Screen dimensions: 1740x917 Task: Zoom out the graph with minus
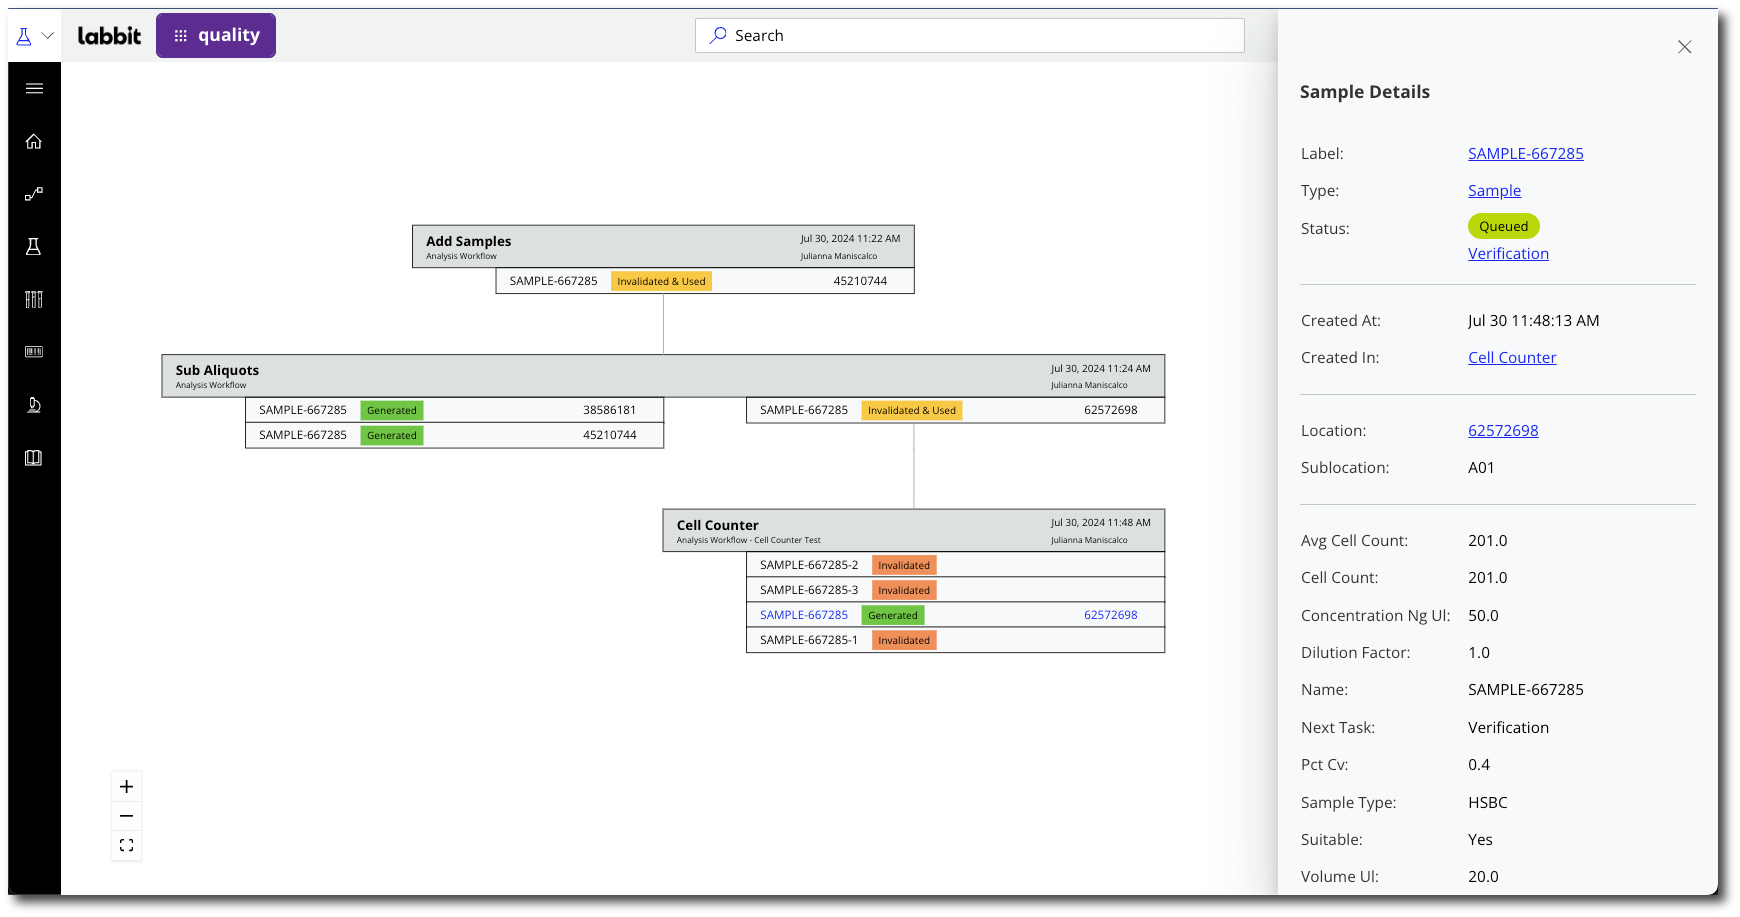click(126, 816)
